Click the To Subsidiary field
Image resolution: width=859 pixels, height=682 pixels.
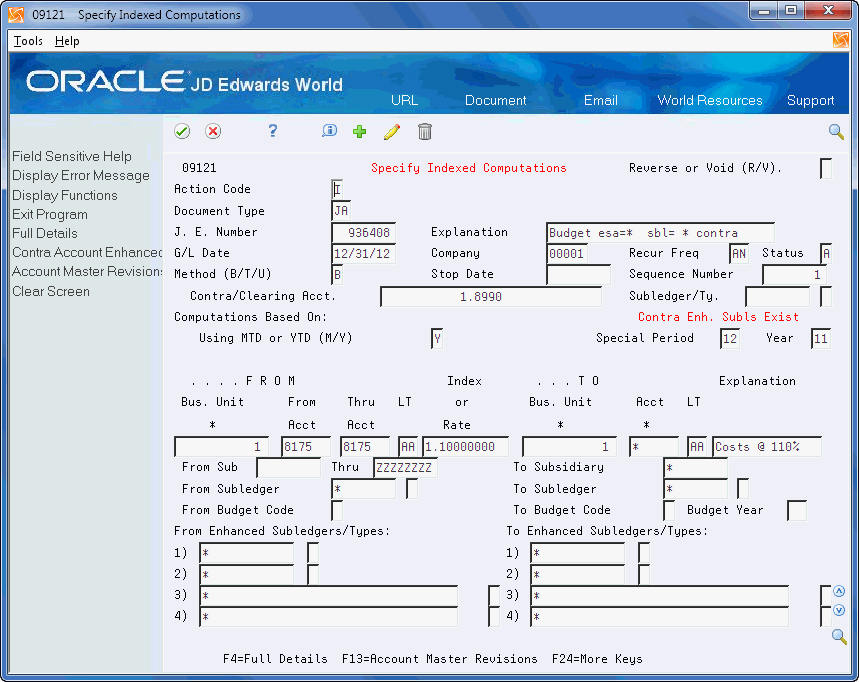point(696,468)
